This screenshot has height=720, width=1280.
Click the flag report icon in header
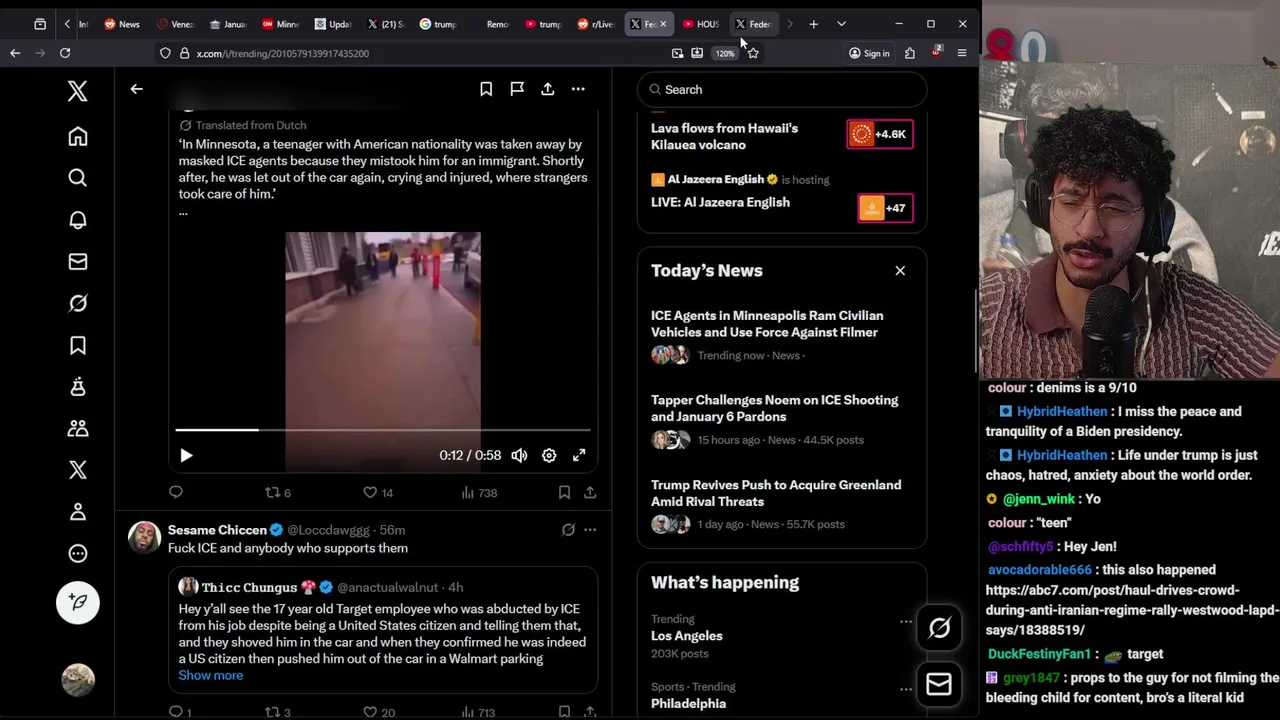tap(517, 89)
